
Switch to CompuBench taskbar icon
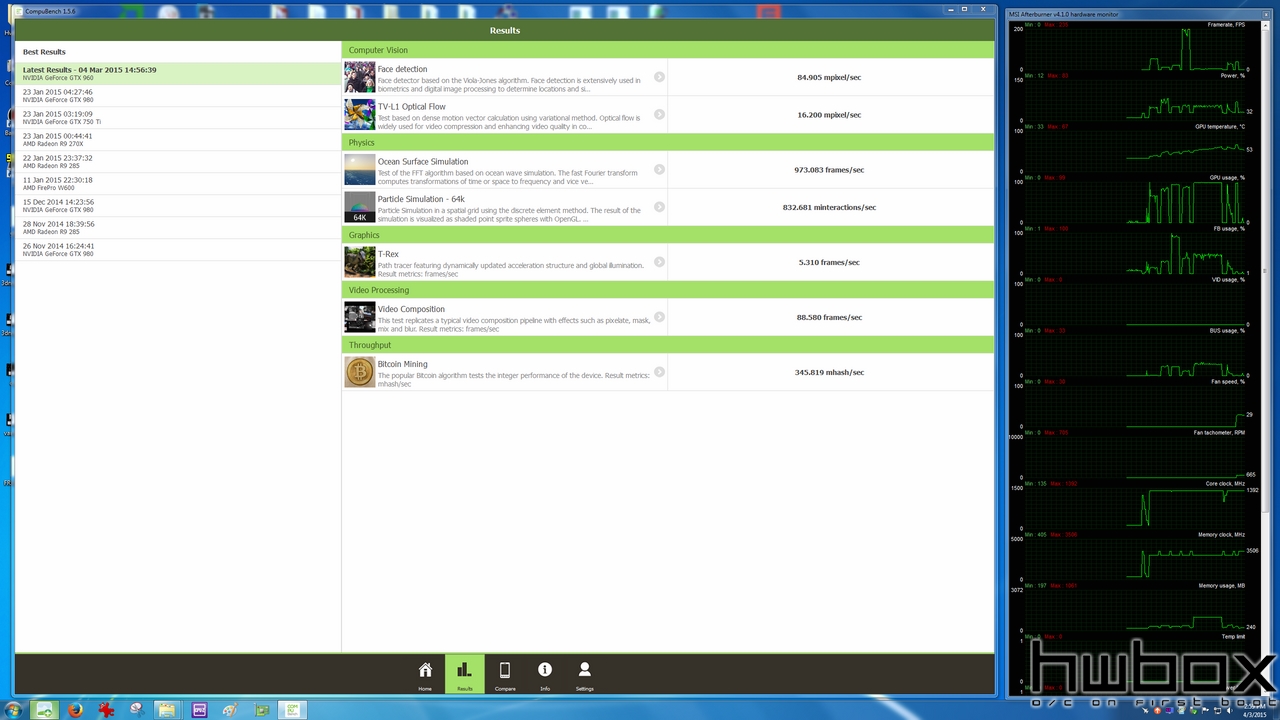pyautogui.click(x=293, y=710)
